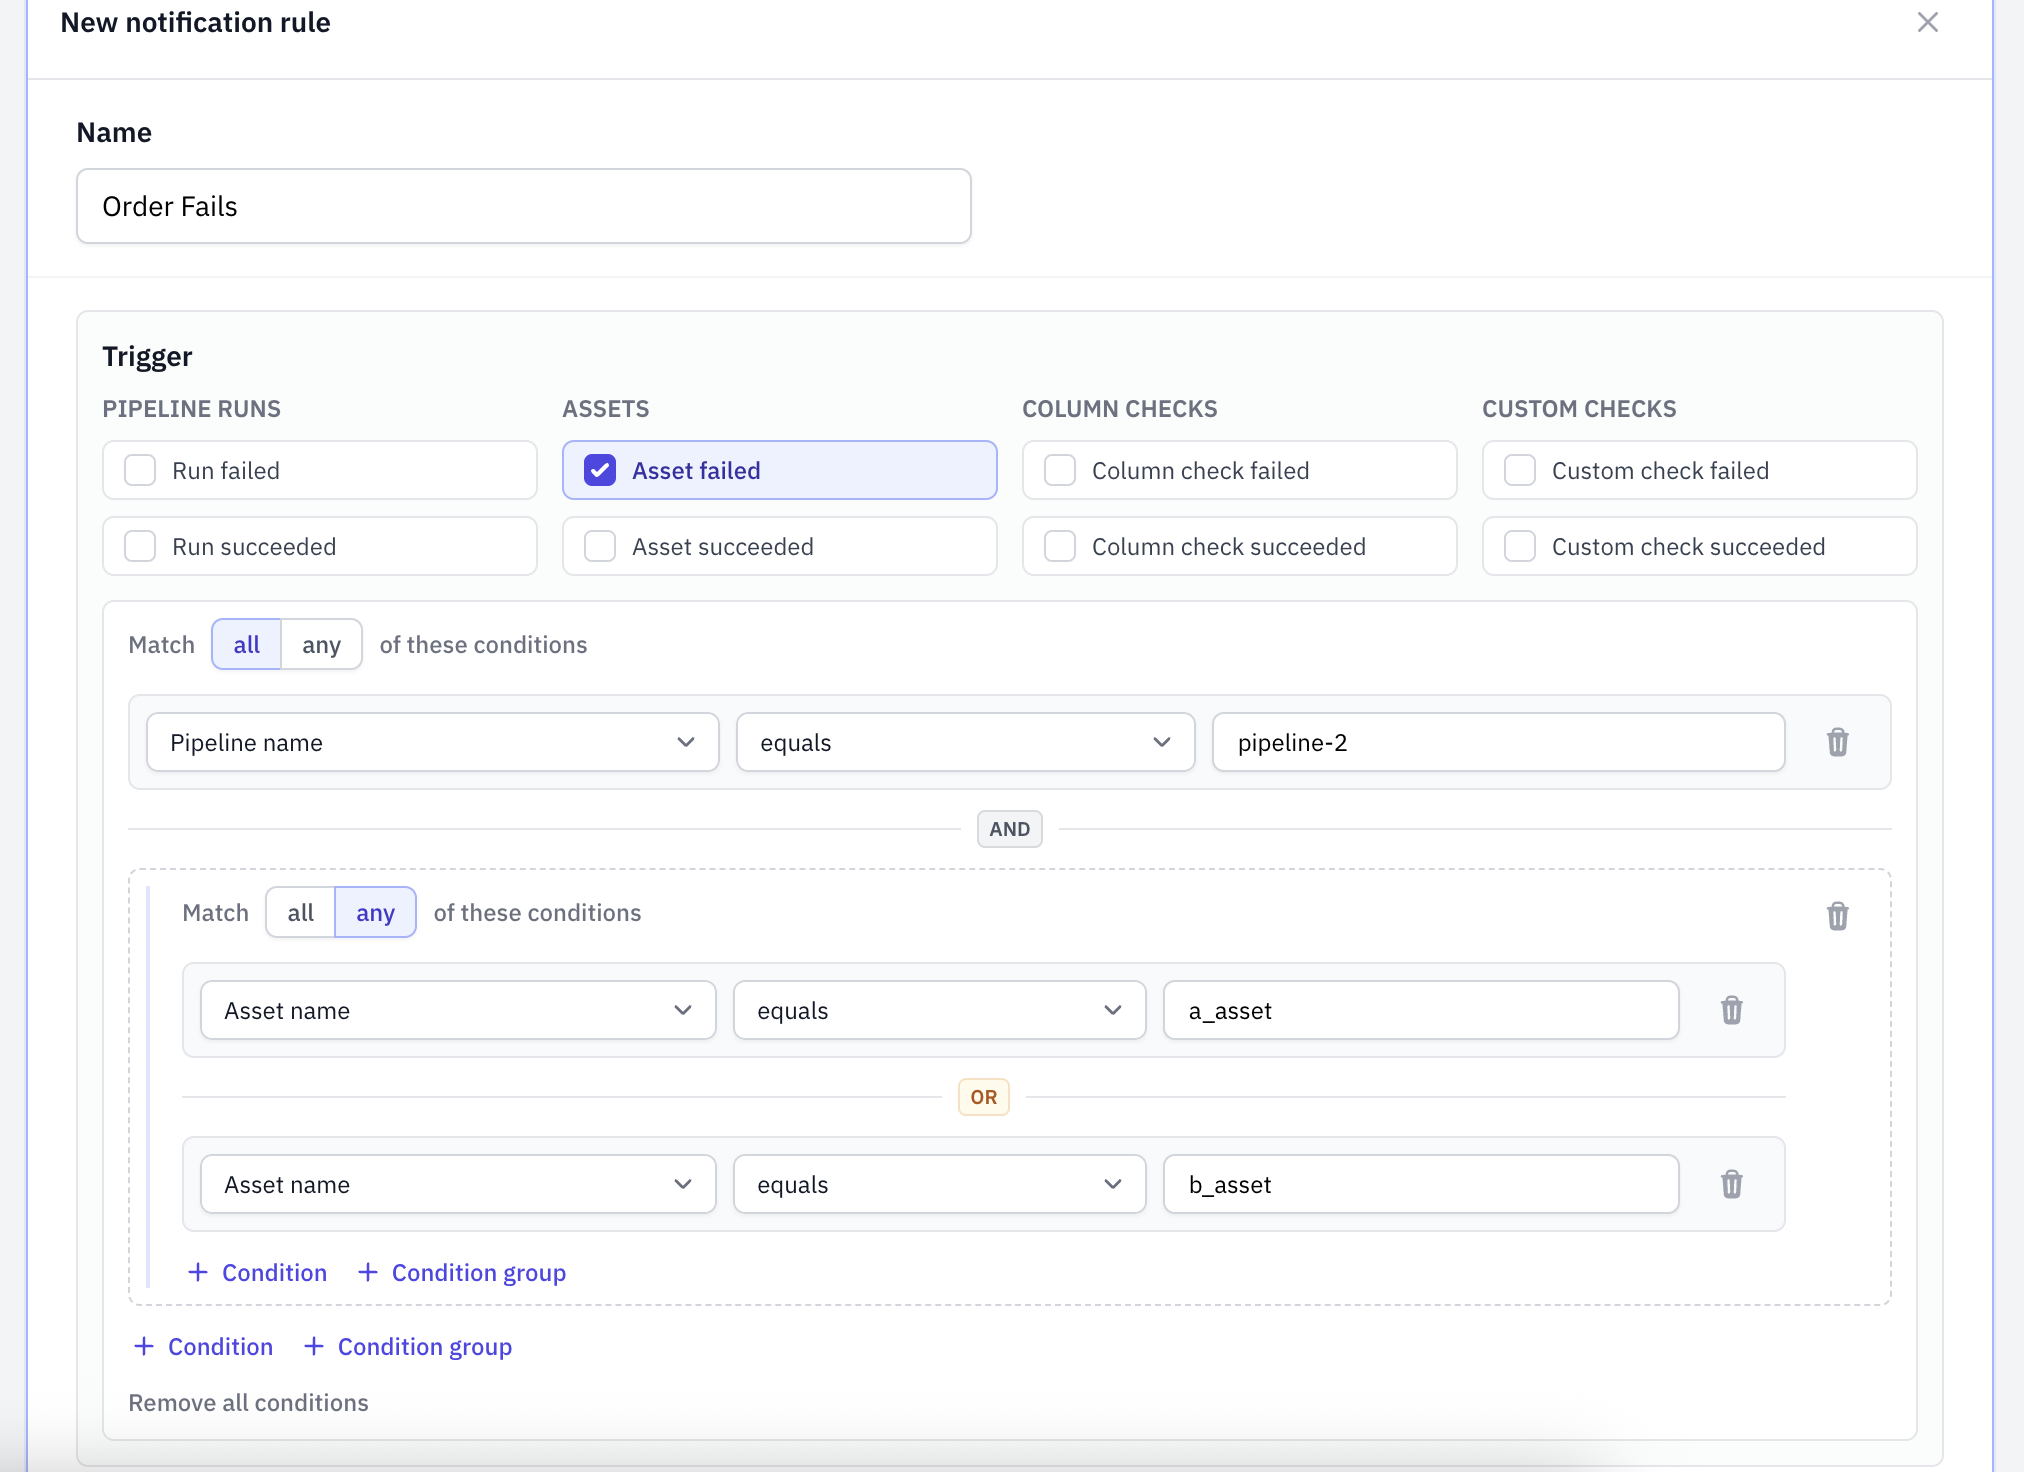Viewport: 2024px width, 1472px height.
Task: Remove the b_asset condition with trash icon
Action: [1731, 1184]
